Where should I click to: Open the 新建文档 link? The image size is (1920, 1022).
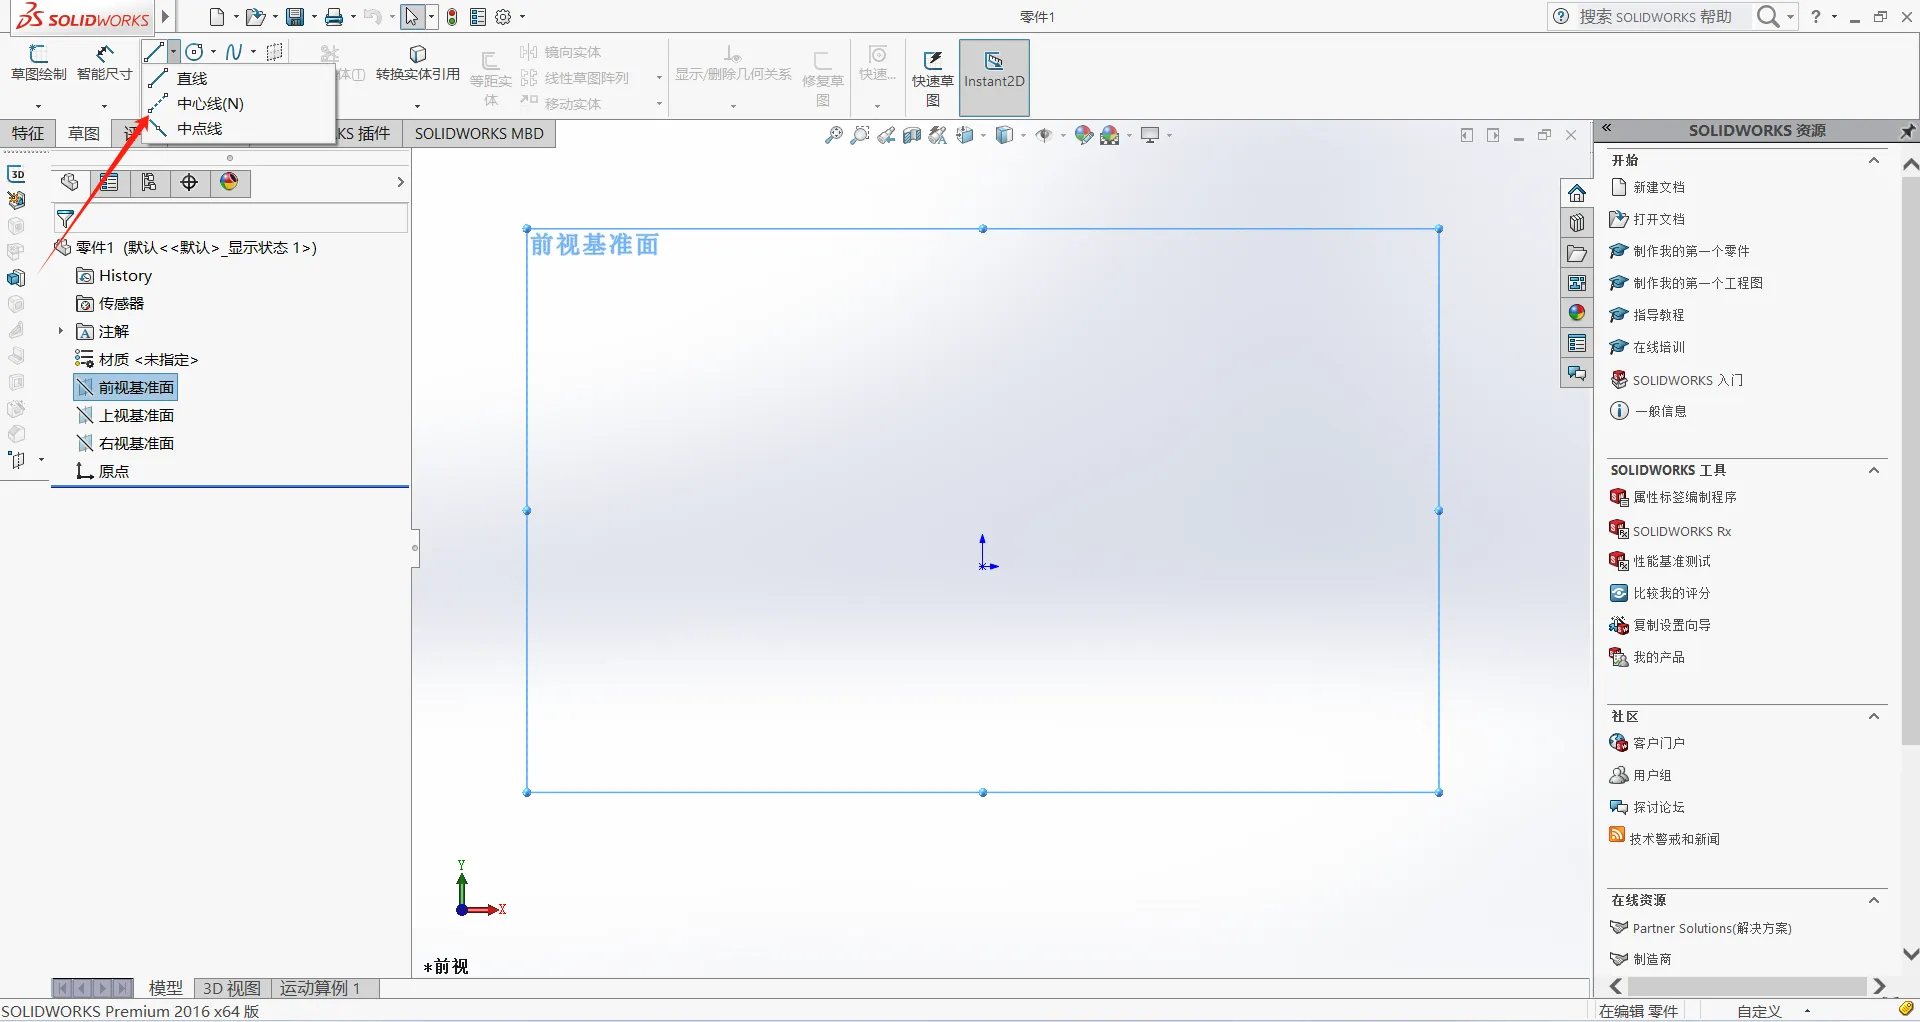[x=1659, y=187]
